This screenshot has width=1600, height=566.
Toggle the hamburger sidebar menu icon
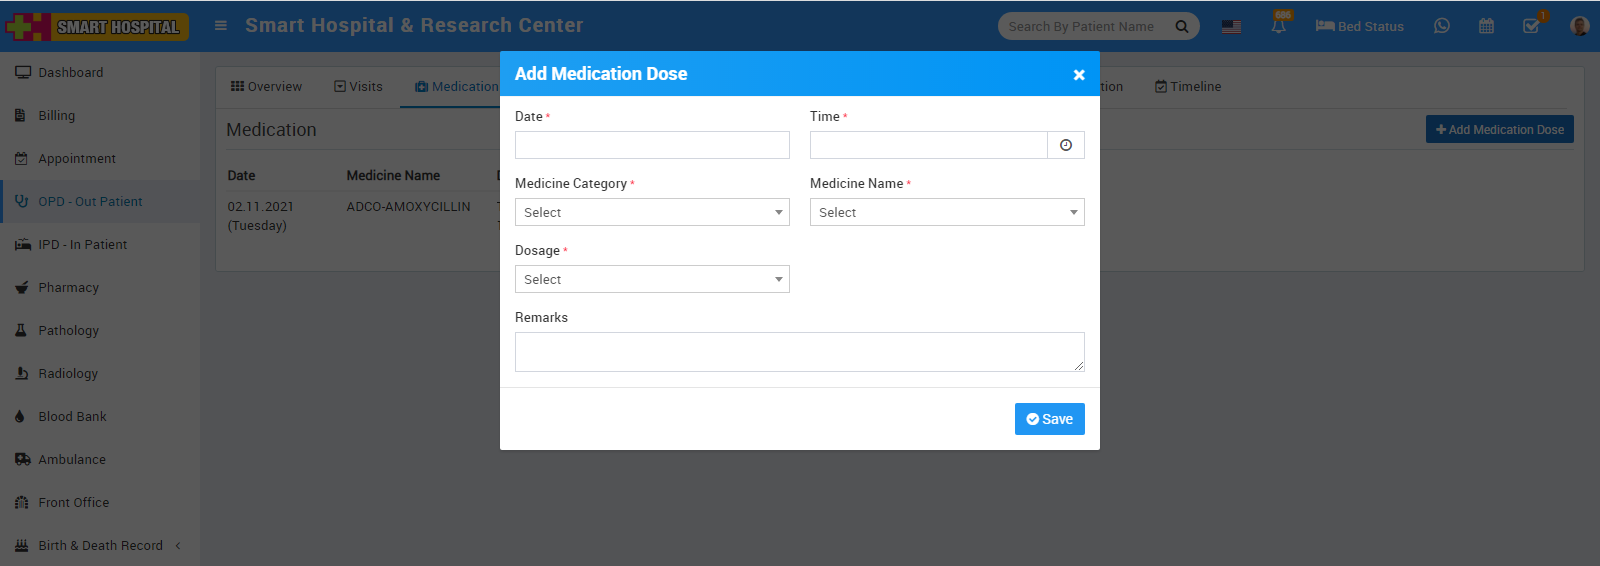(x=221, y=26)
